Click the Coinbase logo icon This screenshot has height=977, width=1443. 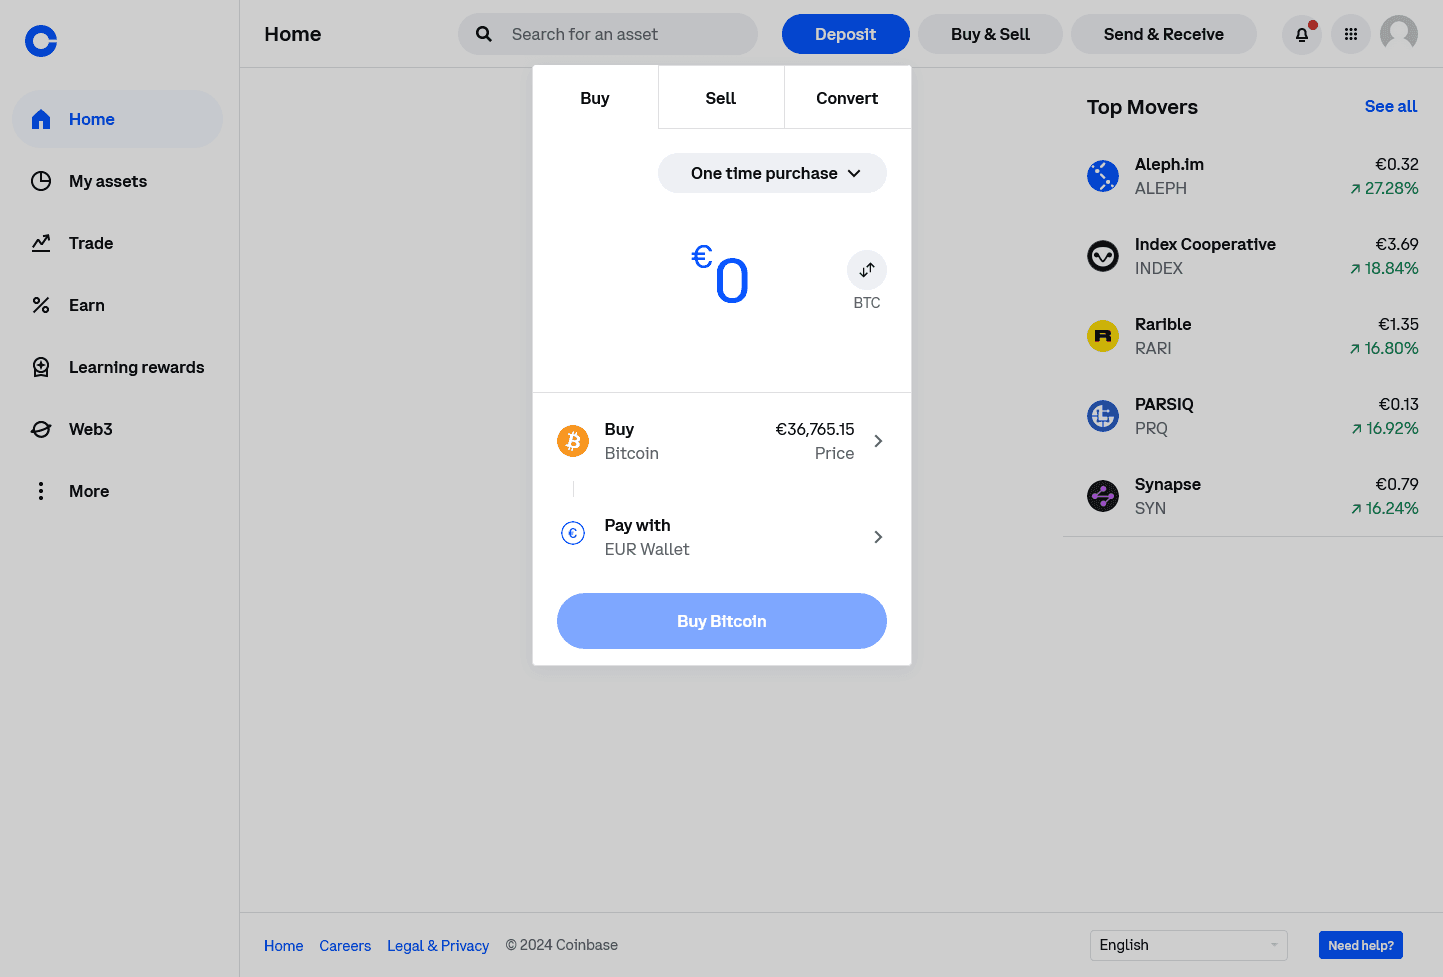tap(41, 41)
